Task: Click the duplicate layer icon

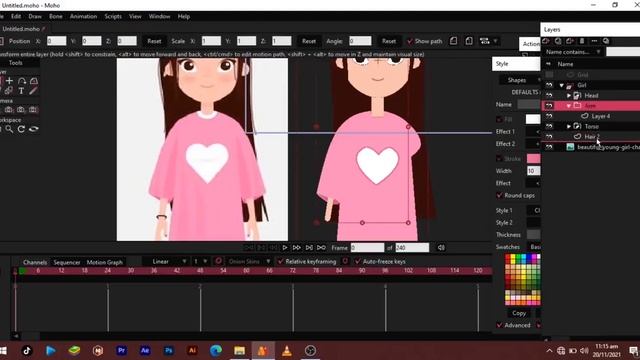Action: click(x=558, y=41)
